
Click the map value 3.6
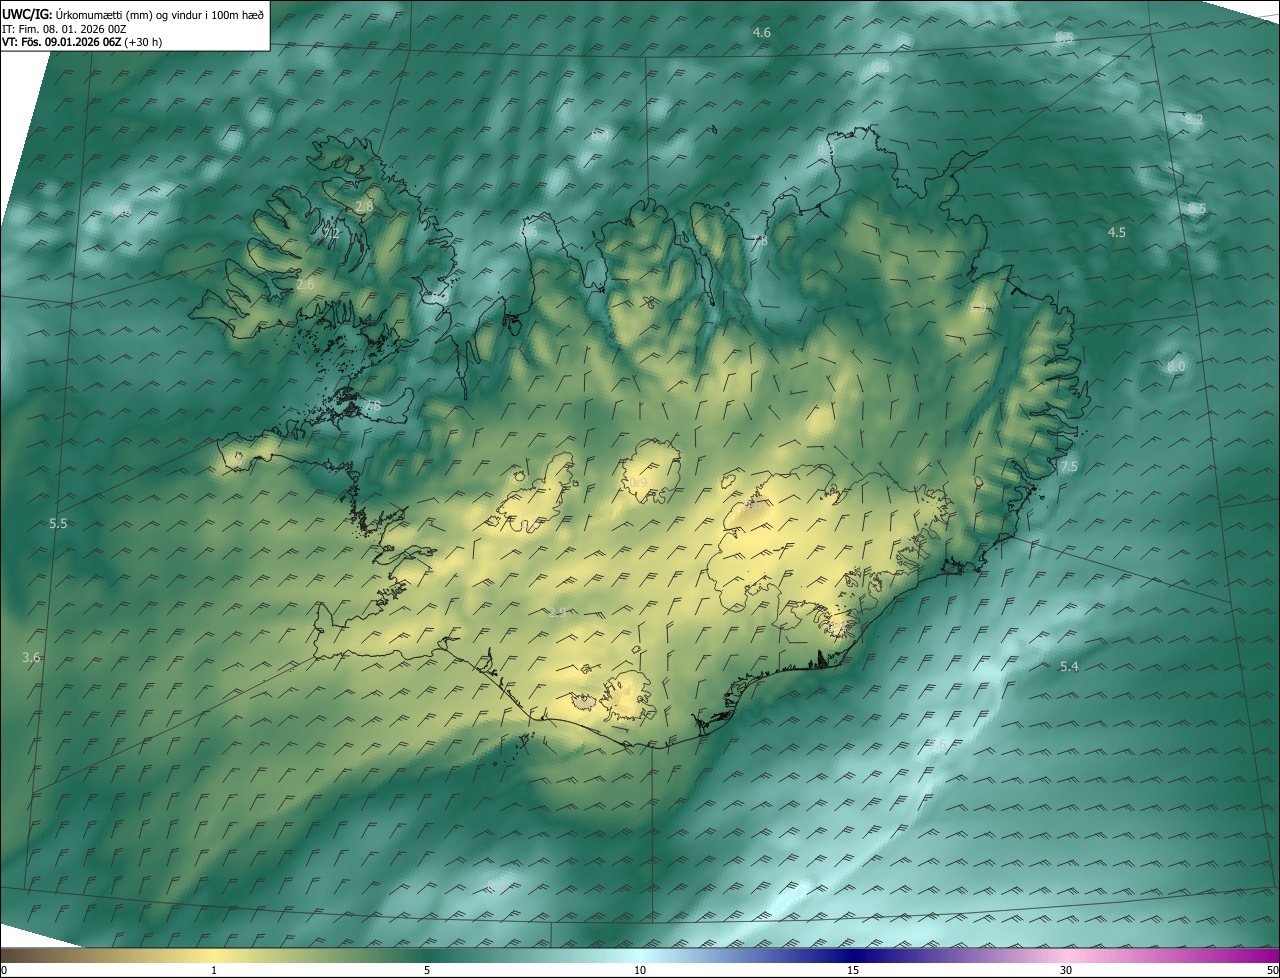31,657
